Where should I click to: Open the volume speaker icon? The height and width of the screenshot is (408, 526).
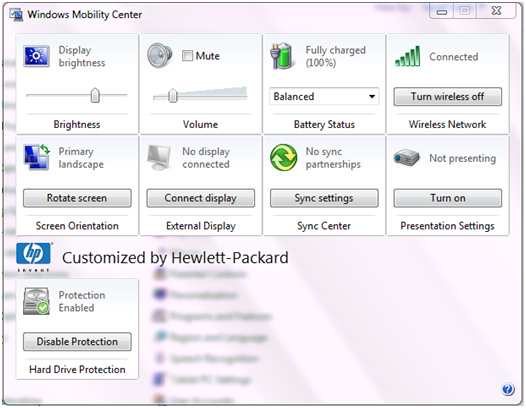[x=160, y=55]
